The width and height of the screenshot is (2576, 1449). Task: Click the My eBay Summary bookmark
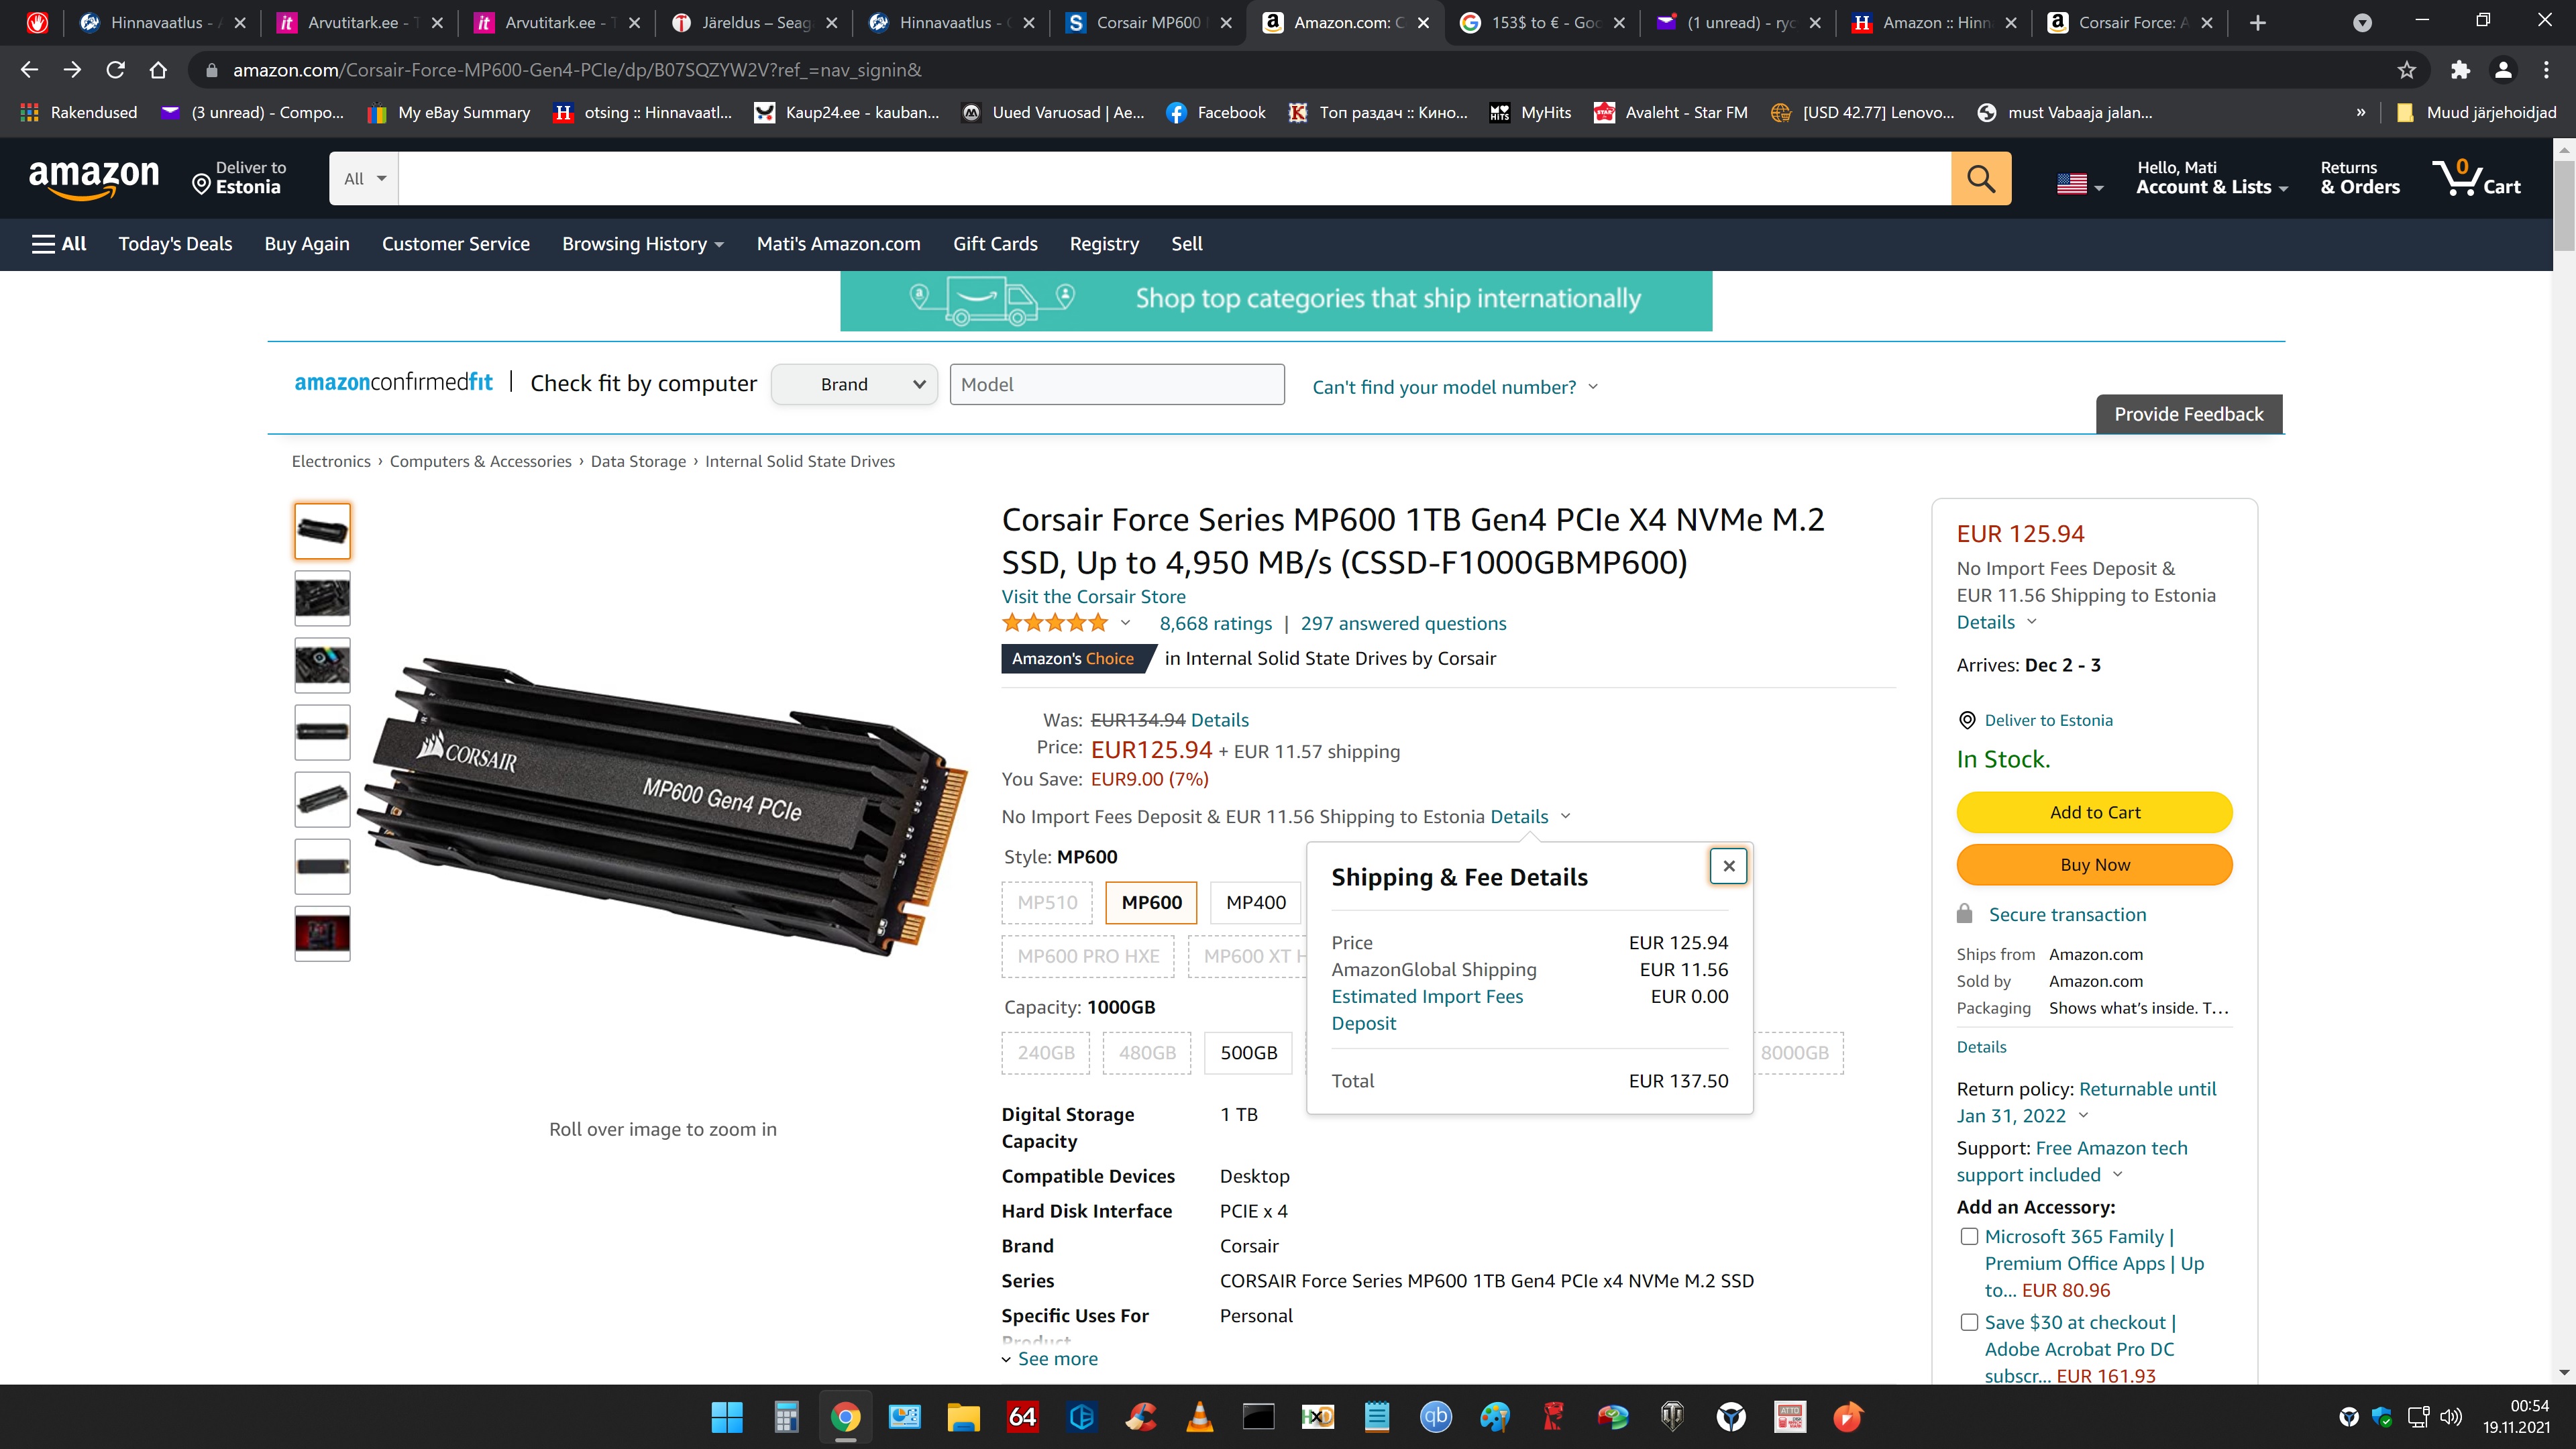[448, 113]
